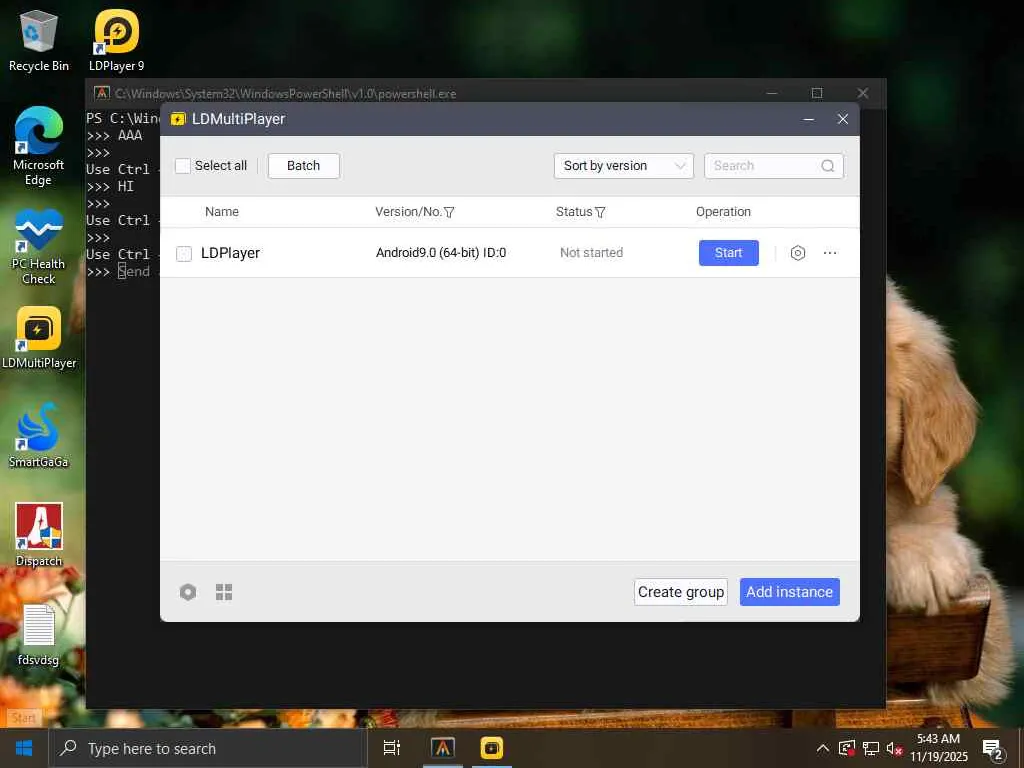
Task: Close the LDMultiPlayer window
Action: tap(842, 119)
